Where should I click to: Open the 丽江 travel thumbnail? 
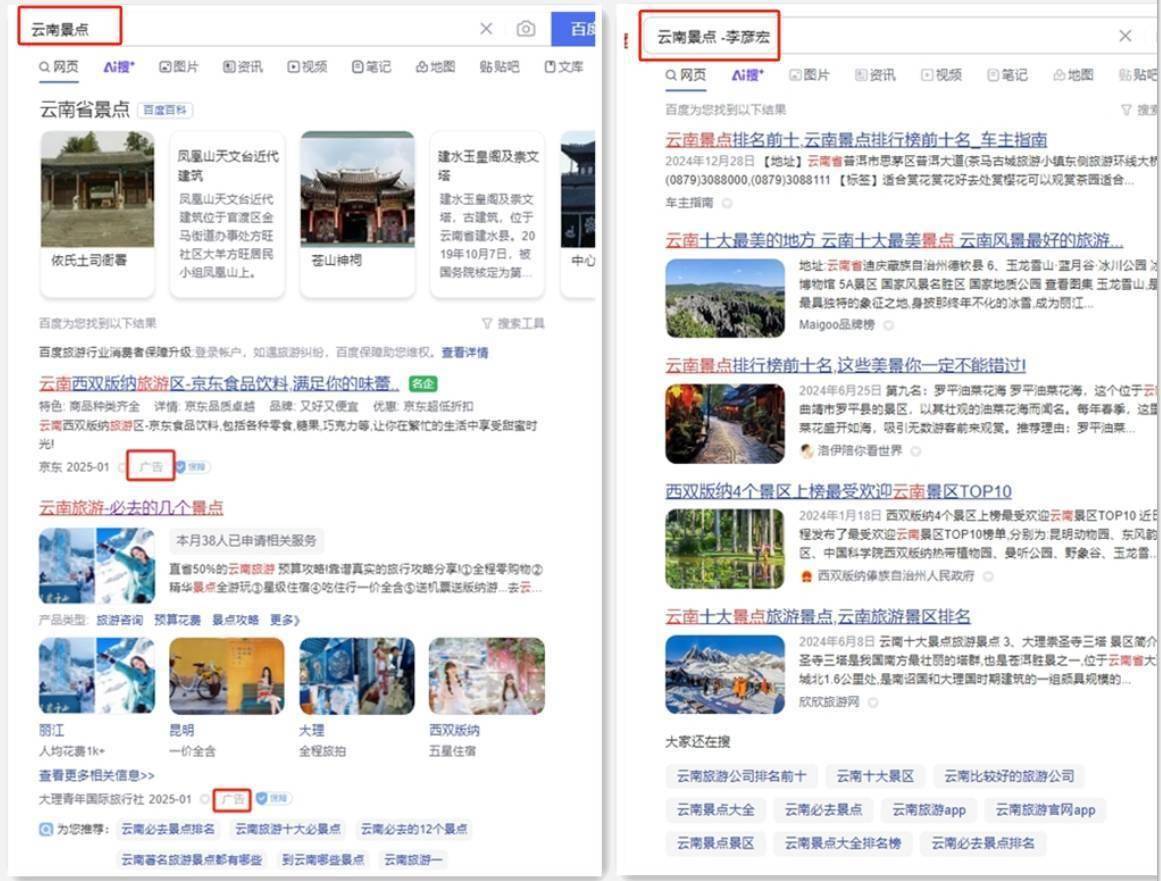coord(97,675)
